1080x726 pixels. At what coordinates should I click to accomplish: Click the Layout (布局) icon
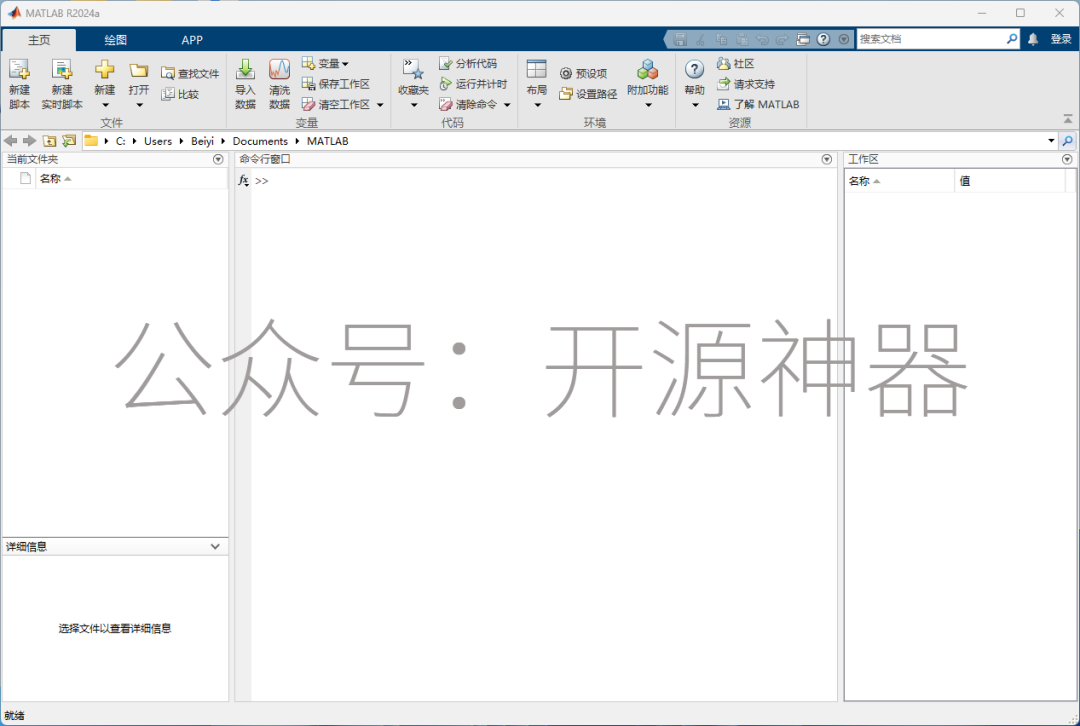coord(537,70)
